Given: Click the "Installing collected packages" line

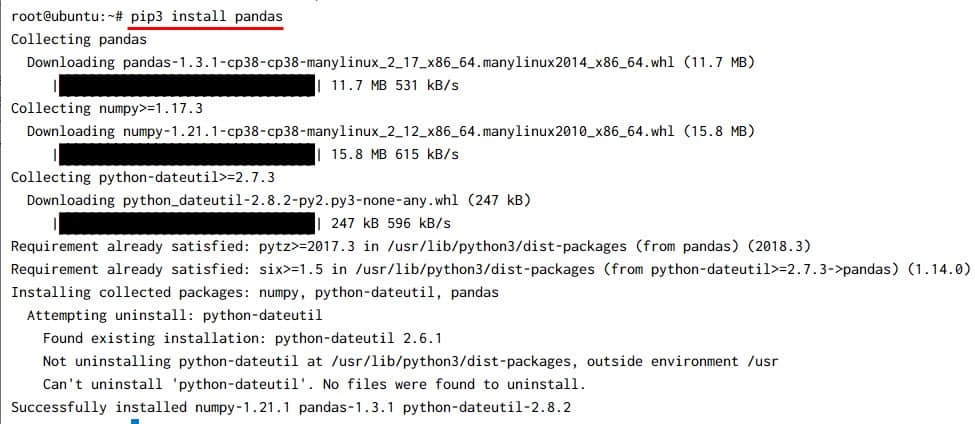Looking at the screenshot, I should click(x=254, y=292).
